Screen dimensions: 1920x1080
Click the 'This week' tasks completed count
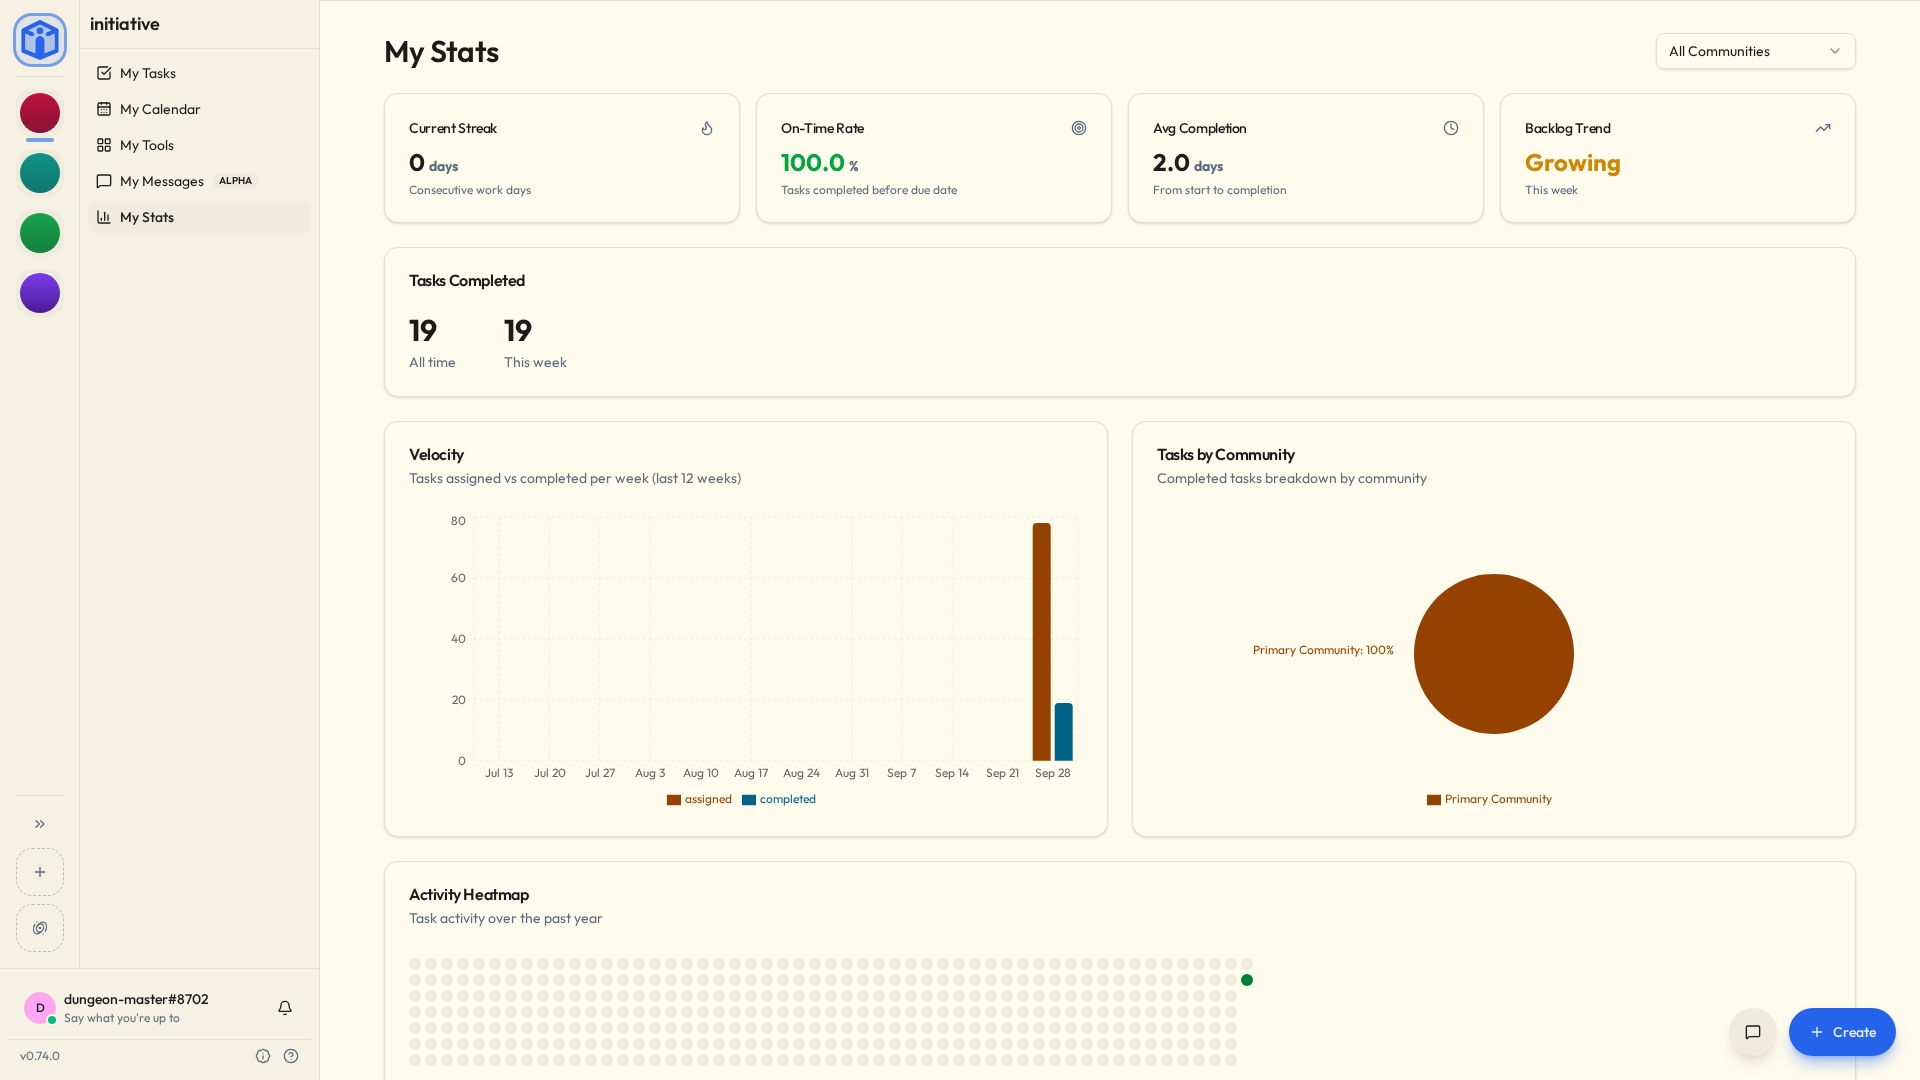[x=518, y=330]
